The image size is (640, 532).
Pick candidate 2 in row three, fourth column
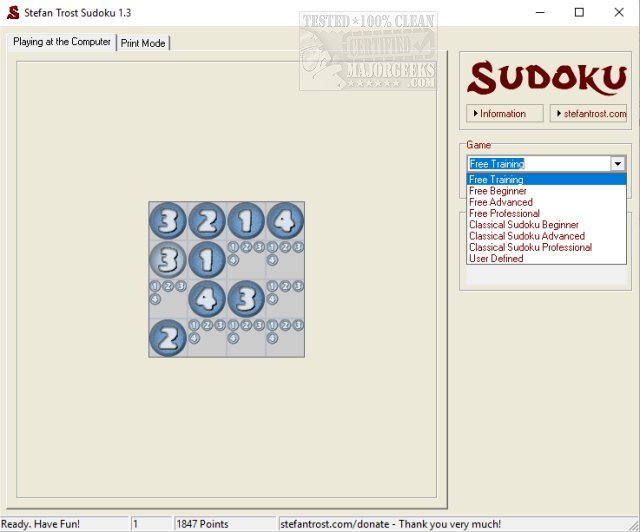tap(285, 286)
